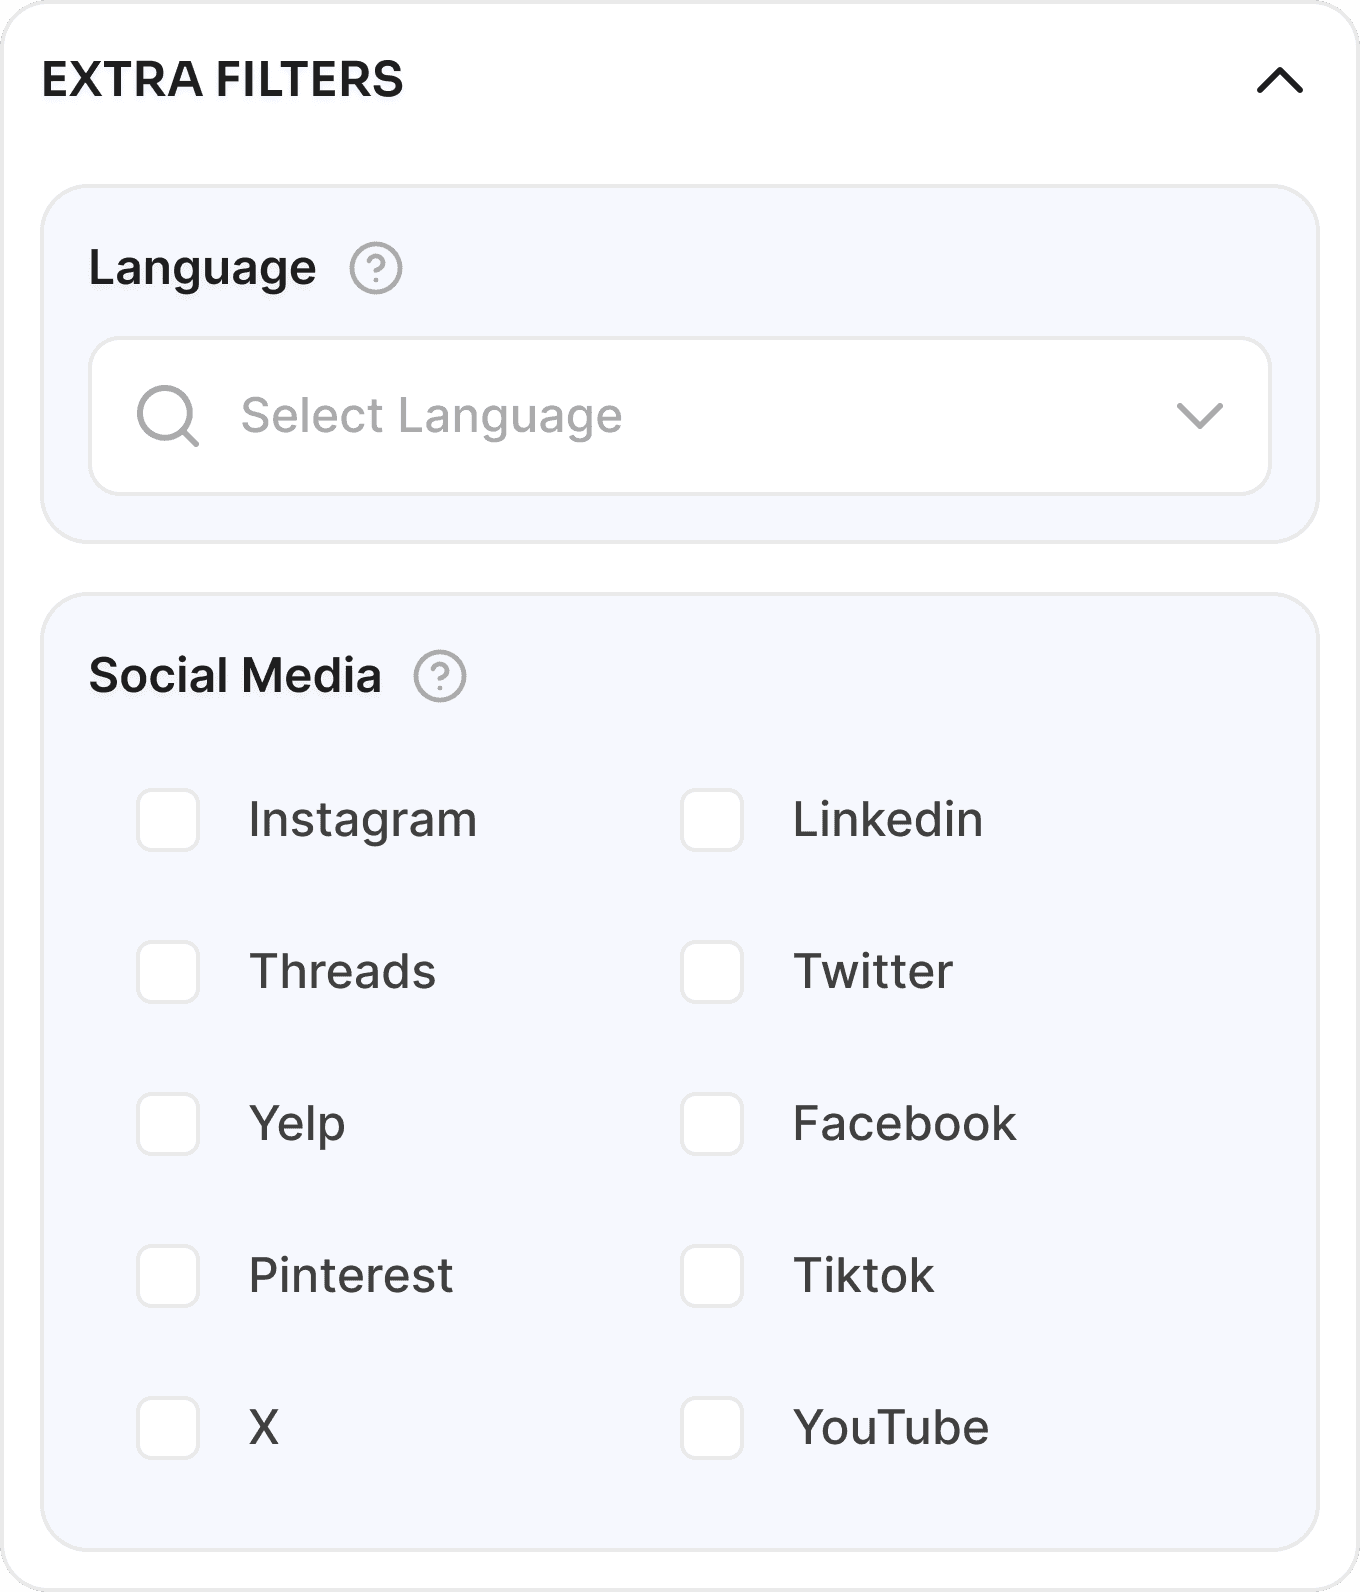
Task: Click the Facebook label text
Action: pyautogui.click(x=904, y=1124)
